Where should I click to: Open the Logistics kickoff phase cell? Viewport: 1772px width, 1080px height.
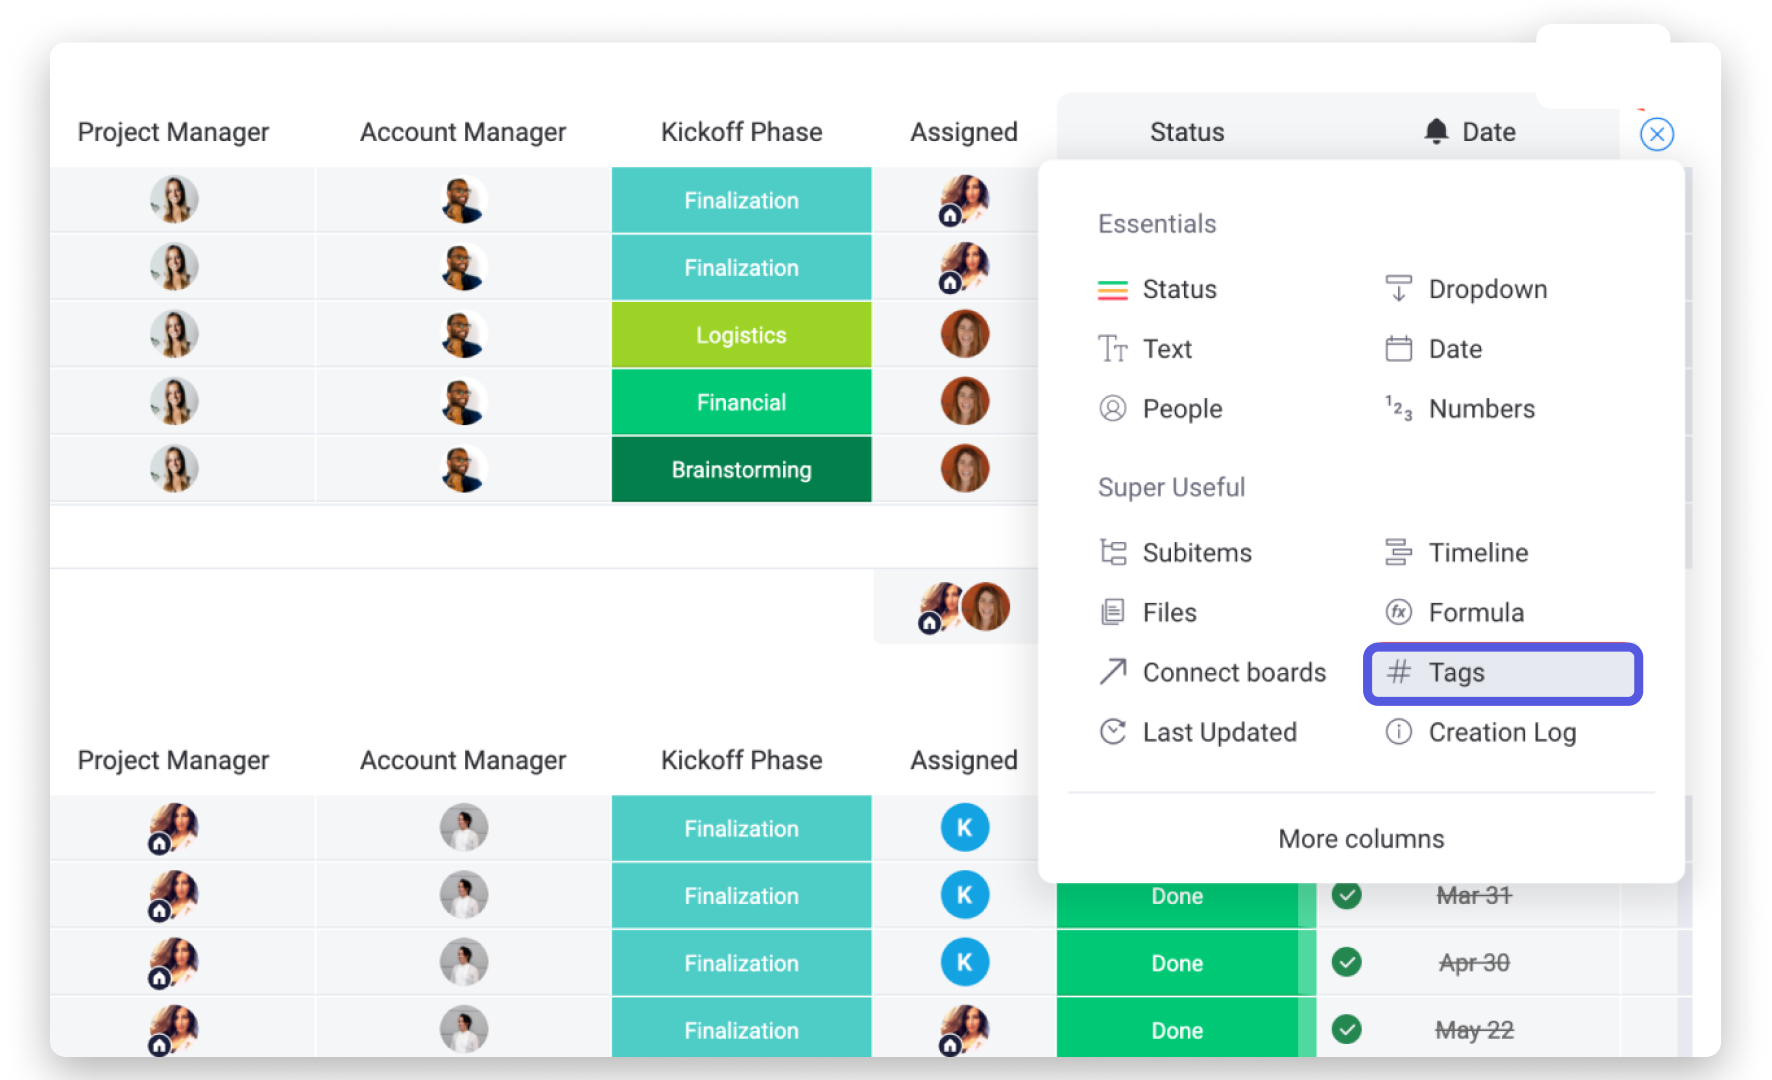(741, 335)
